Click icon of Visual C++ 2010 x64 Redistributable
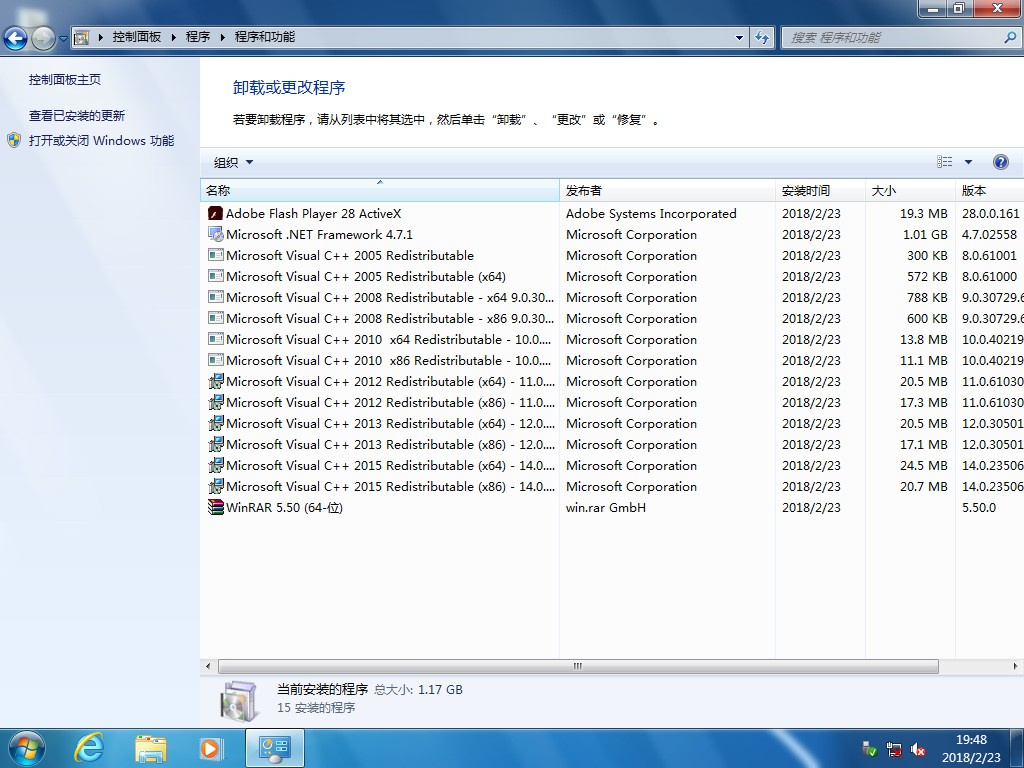The image size is (1024, 768). 216,339
